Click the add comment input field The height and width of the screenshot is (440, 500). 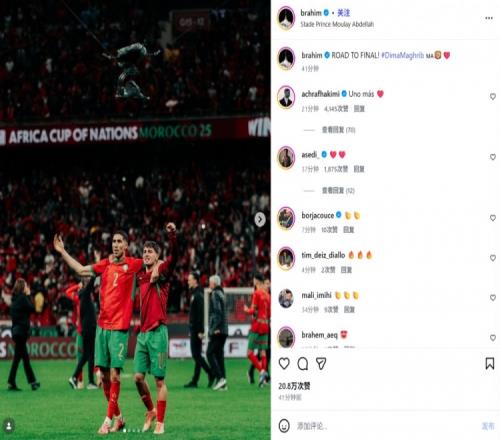point(383,426)
